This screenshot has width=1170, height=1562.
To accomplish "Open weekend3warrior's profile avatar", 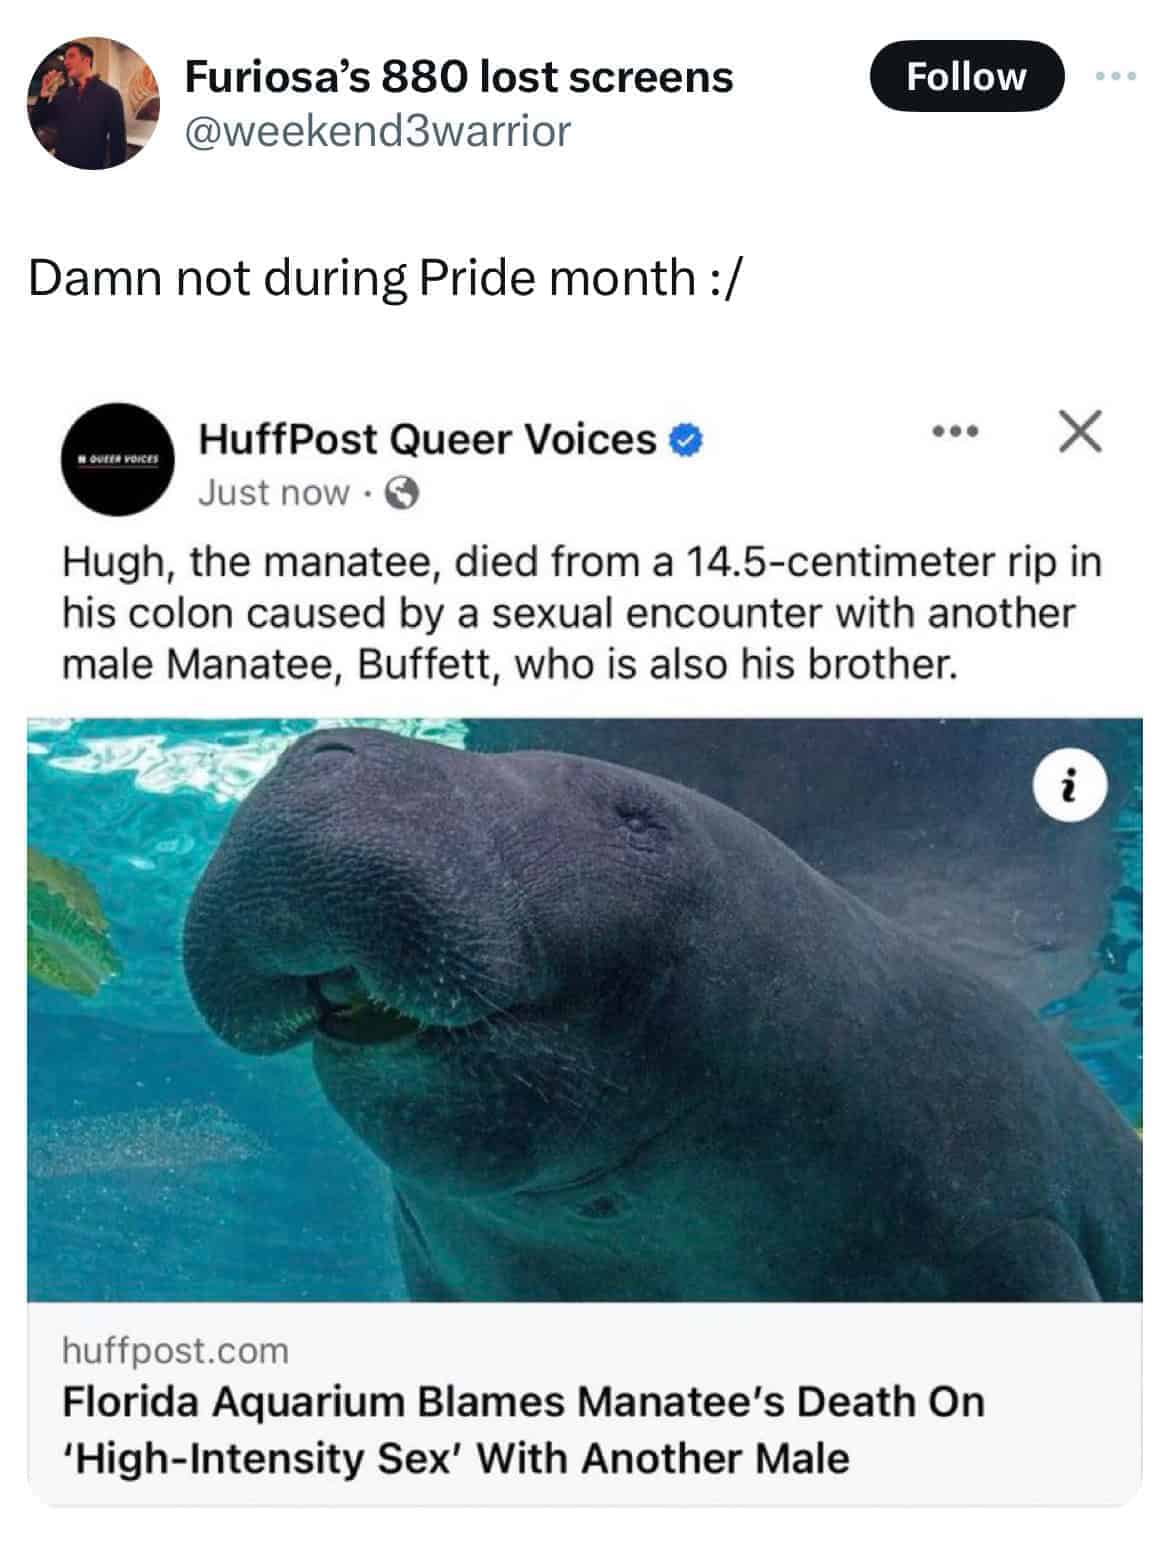I will pyautogui.click(x=92, y=103).
